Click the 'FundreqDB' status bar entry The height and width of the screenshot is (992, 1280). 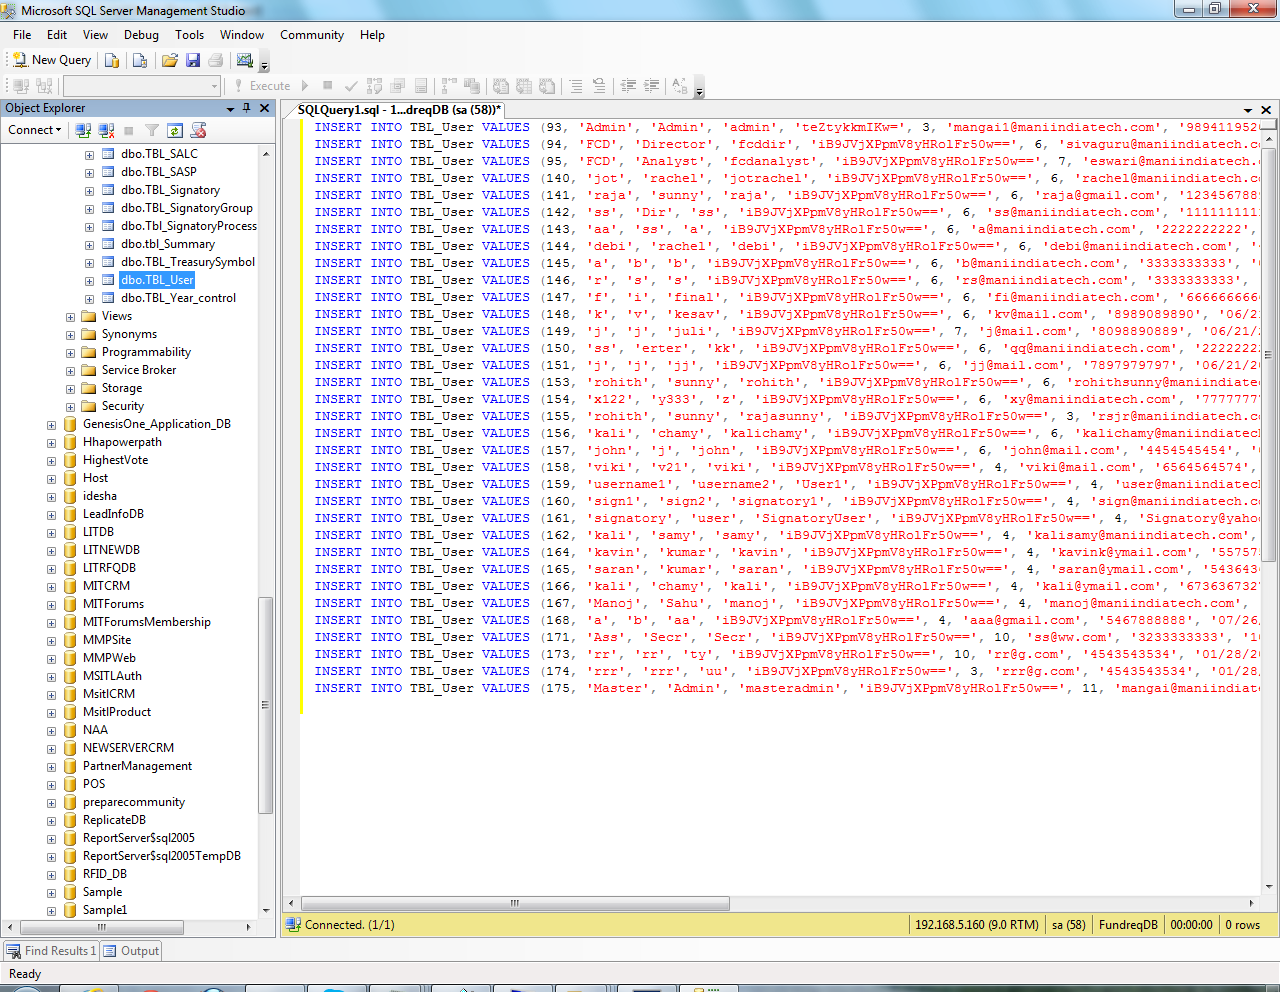coord(1128,925)
